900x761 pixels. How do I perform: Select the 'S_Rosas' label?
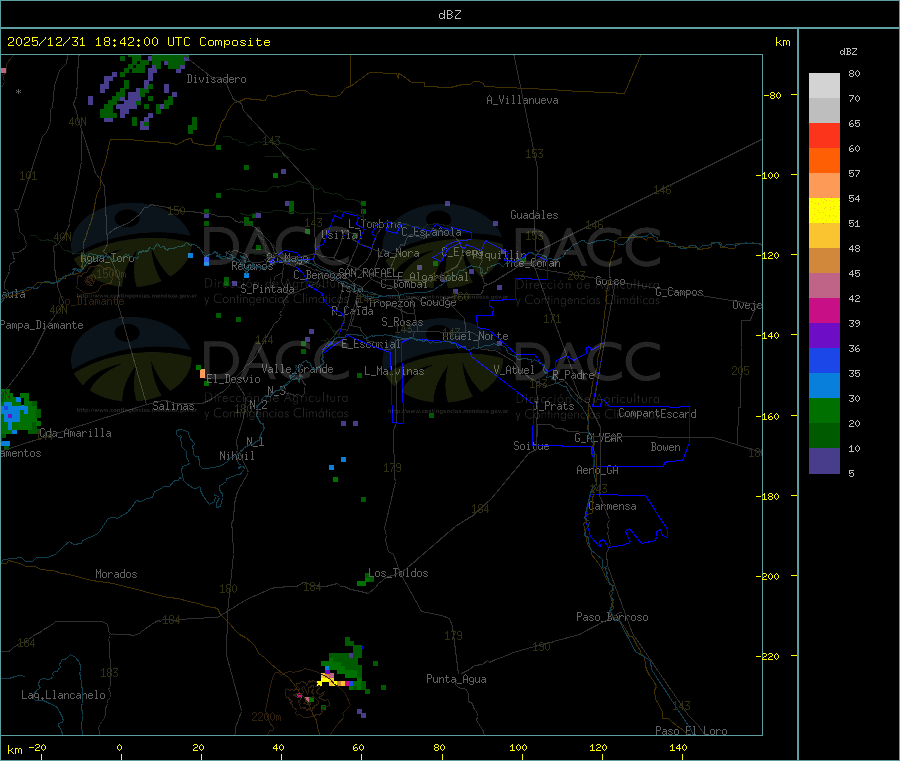pos(402,322)
